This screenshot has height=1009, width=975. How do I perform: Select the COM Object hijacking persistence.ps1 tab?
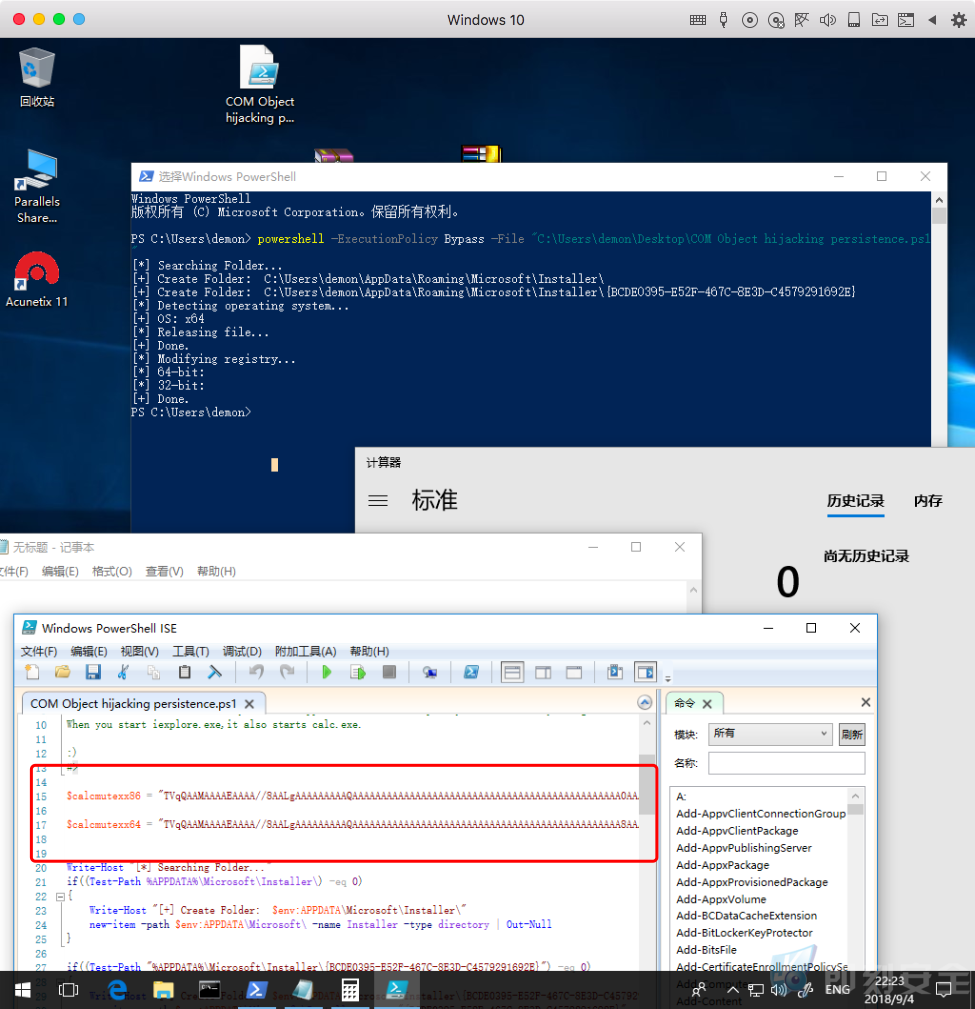(x=133, y=703)
